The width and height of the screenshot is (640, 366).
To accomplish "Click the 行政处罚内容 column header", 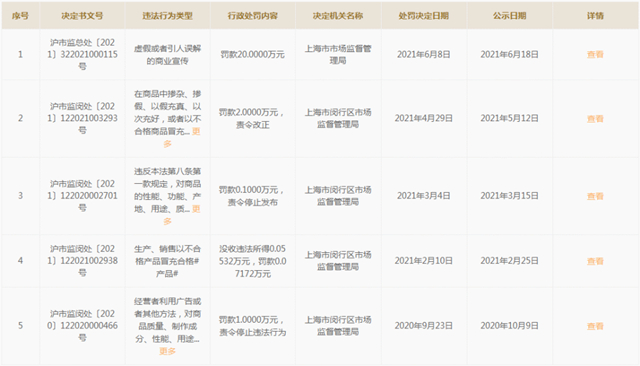I will click(x=253, y=16).
